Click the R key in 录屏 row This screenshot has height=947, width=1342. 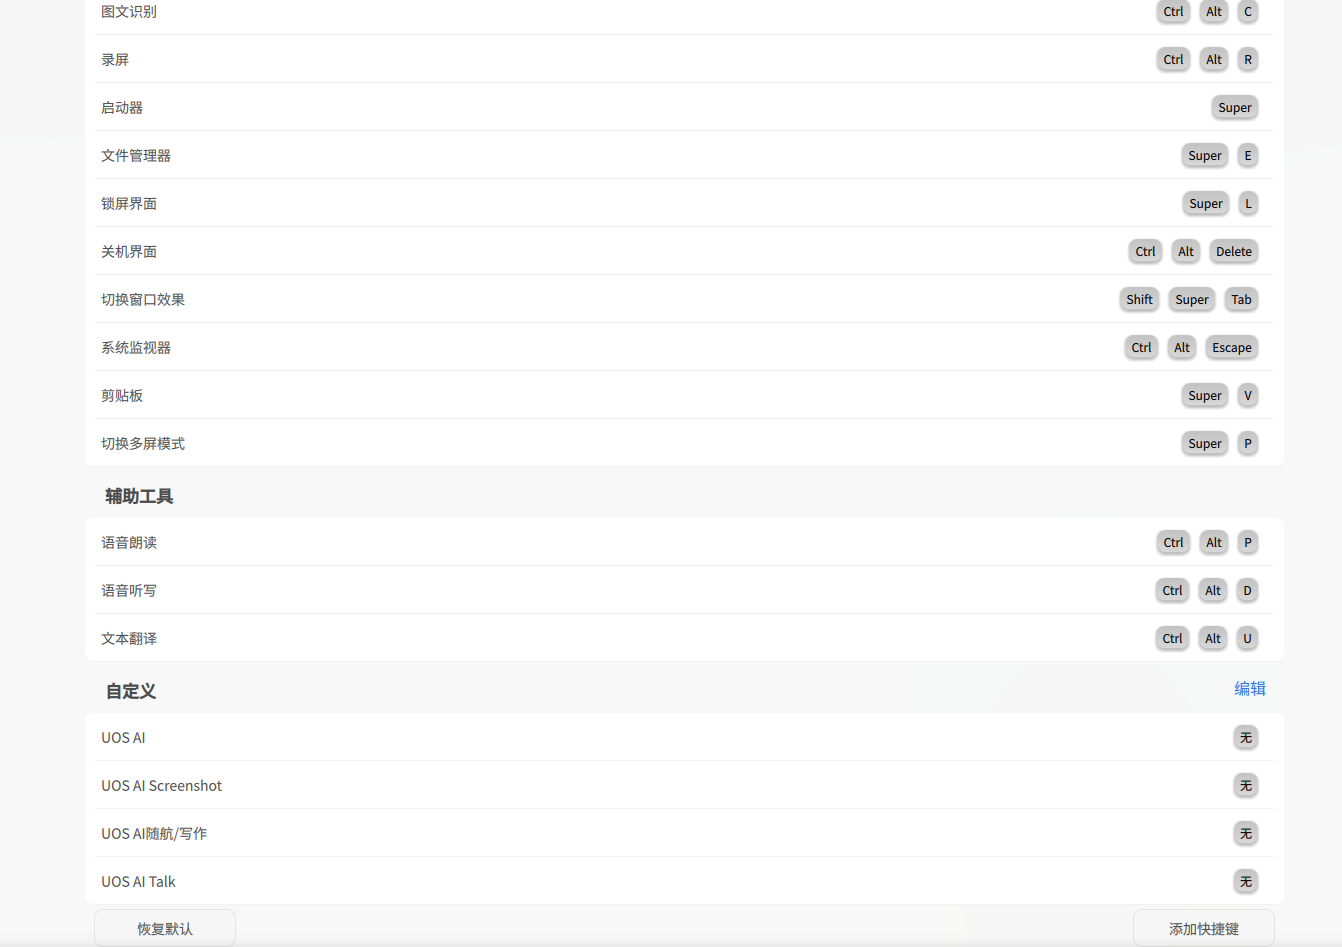pyautogui.click(x=1247, y=59)
